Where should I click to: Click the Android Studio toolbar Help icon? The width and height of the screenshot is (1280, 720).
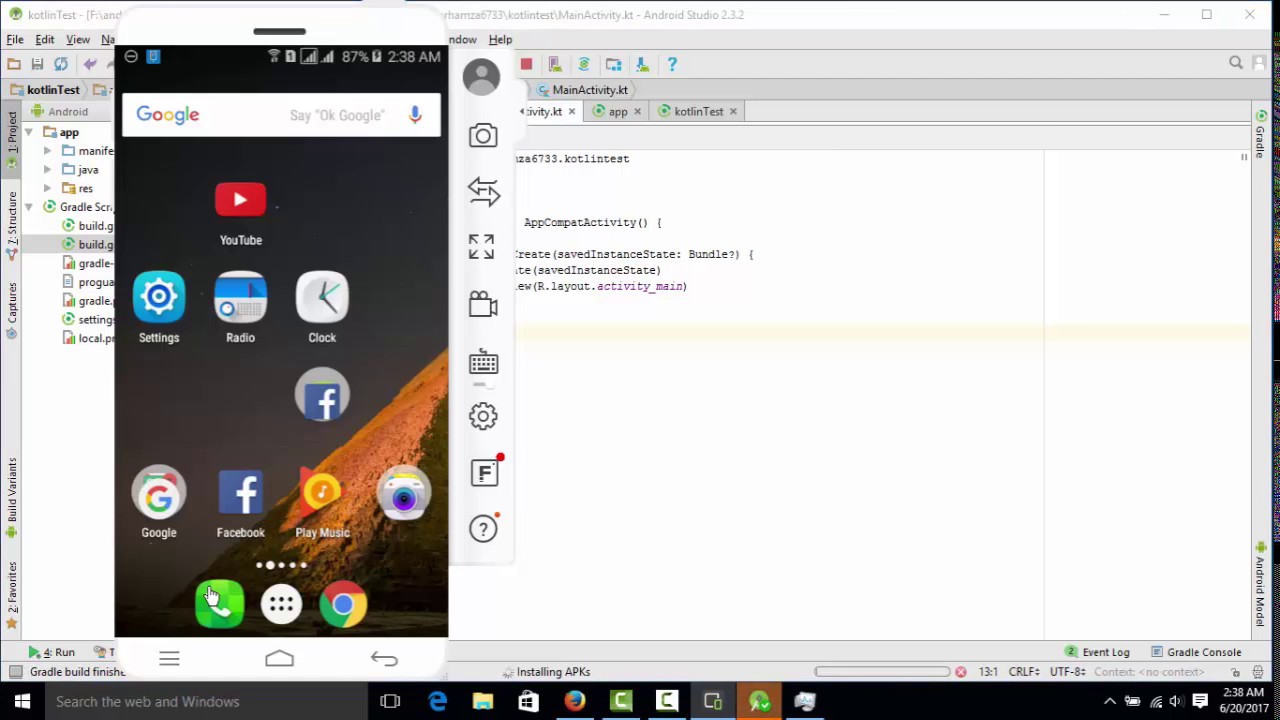(672, 64)
